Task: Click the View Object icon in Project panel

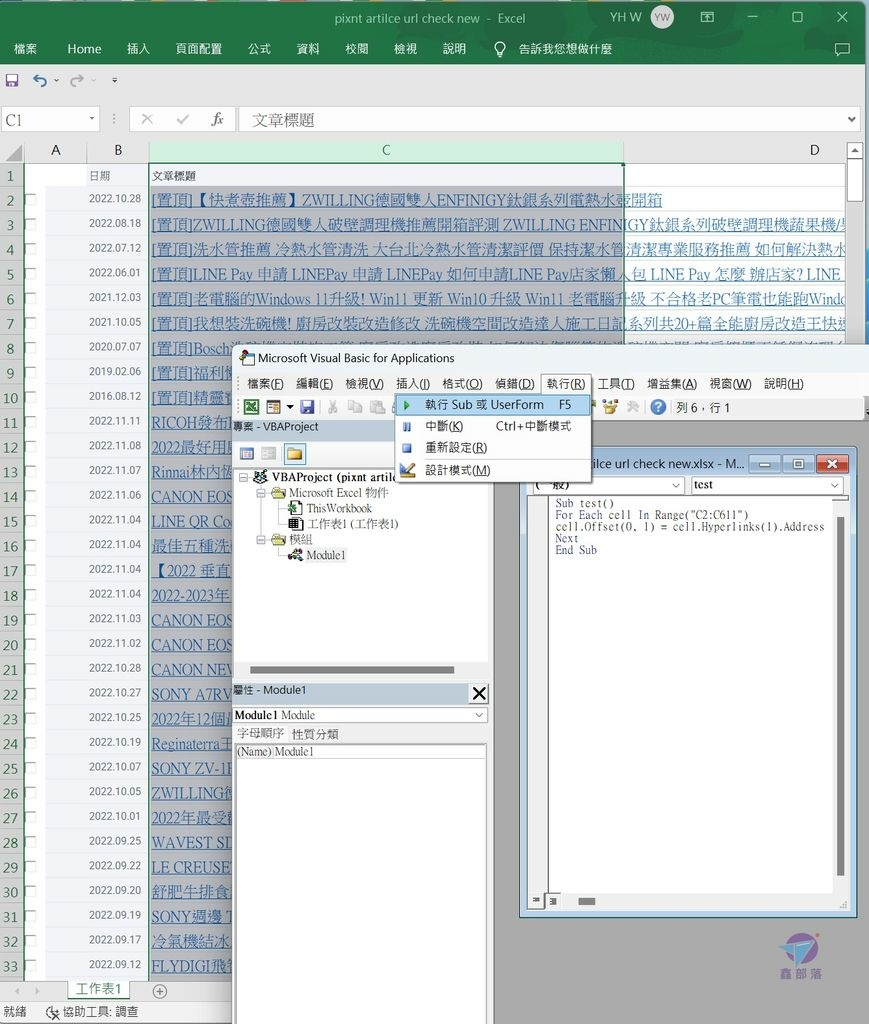Action: [x=268, y=453]
